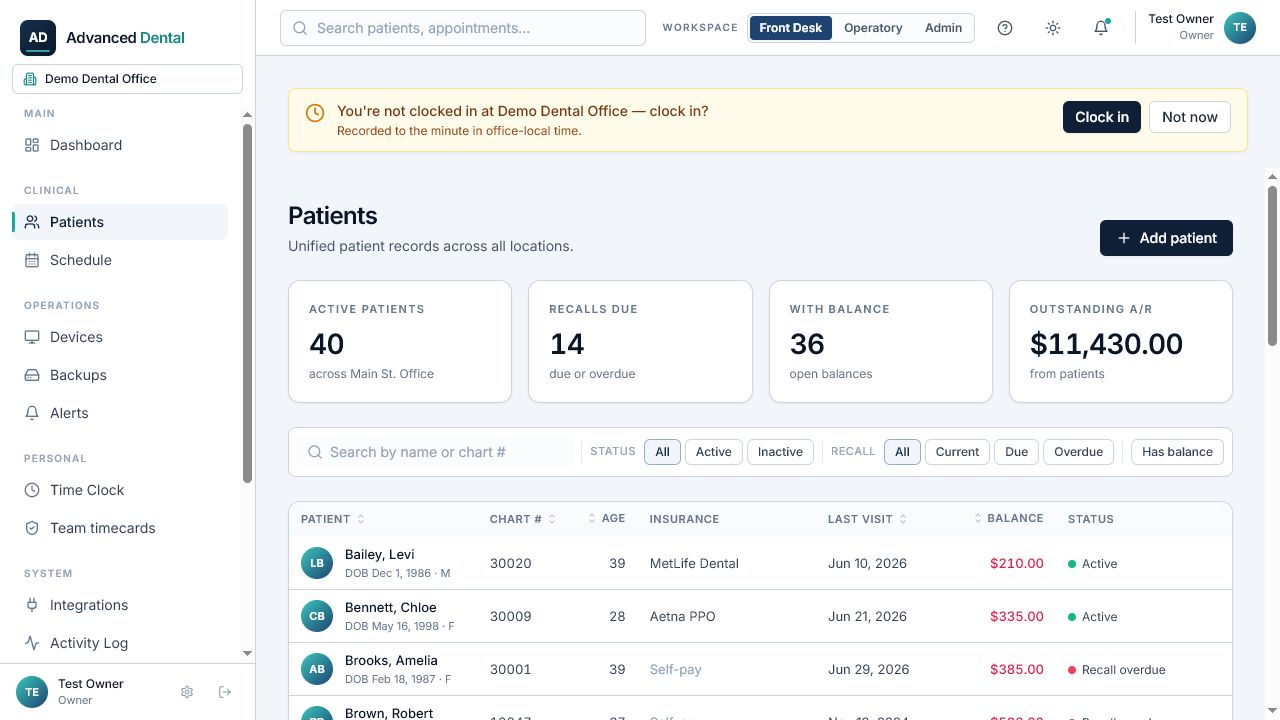Viewport: 1280px width, 720px height.
Task: Open the notifications bell icon
Action: click(1101, 28)
